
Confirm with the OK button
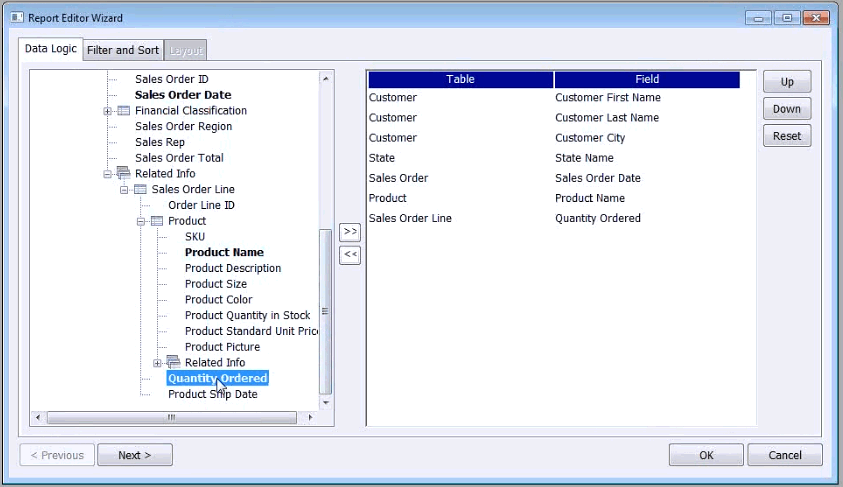coord(706,455)
